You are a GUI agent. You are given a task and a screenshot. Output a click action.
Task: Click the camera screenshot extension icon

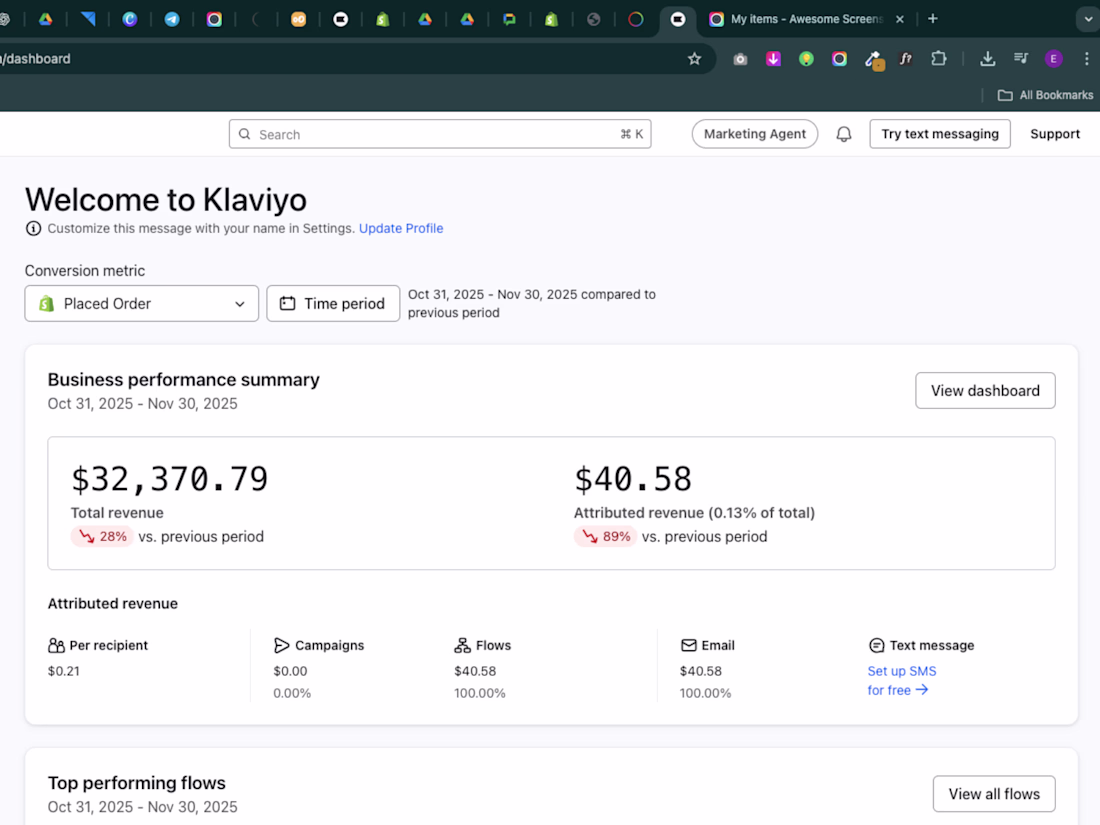(740, 59)
